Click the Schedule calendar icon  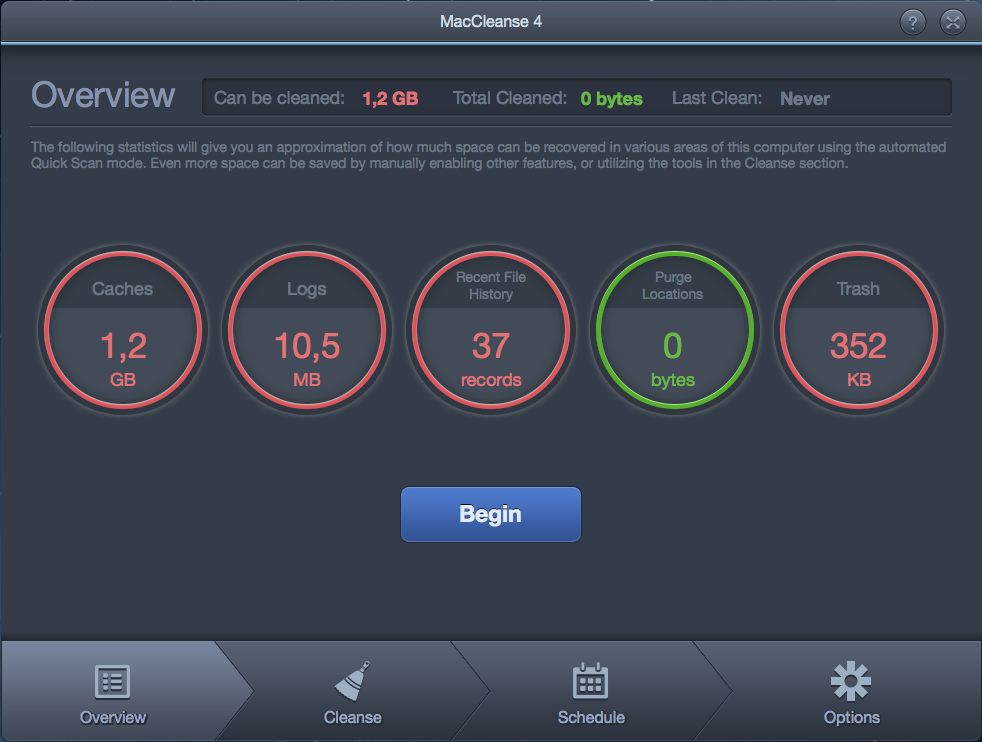(591, 681)
